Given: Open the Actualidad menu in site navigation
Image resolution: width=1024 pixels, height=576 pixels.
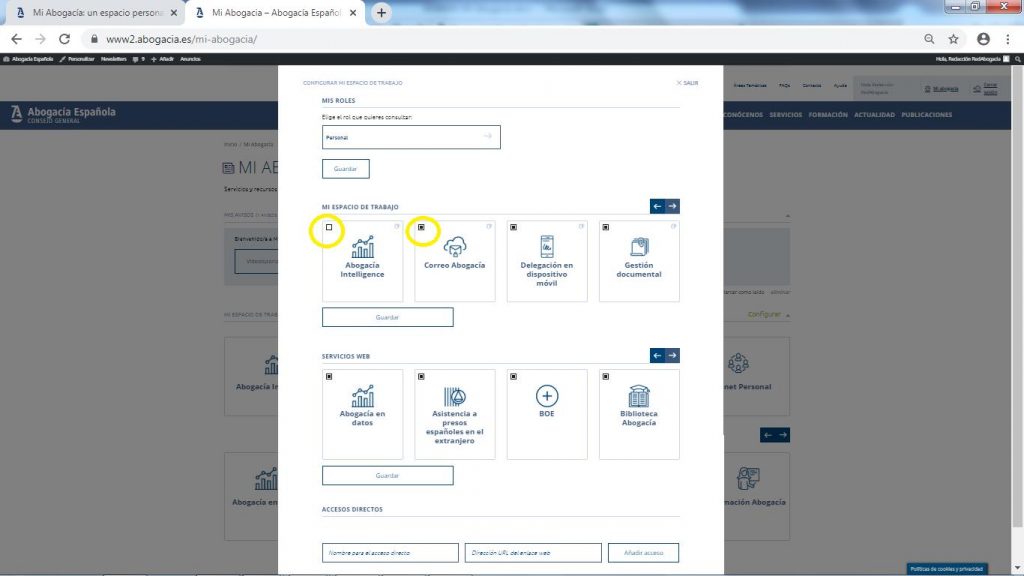Looking at the screenshot, I should tap(874, 115).
